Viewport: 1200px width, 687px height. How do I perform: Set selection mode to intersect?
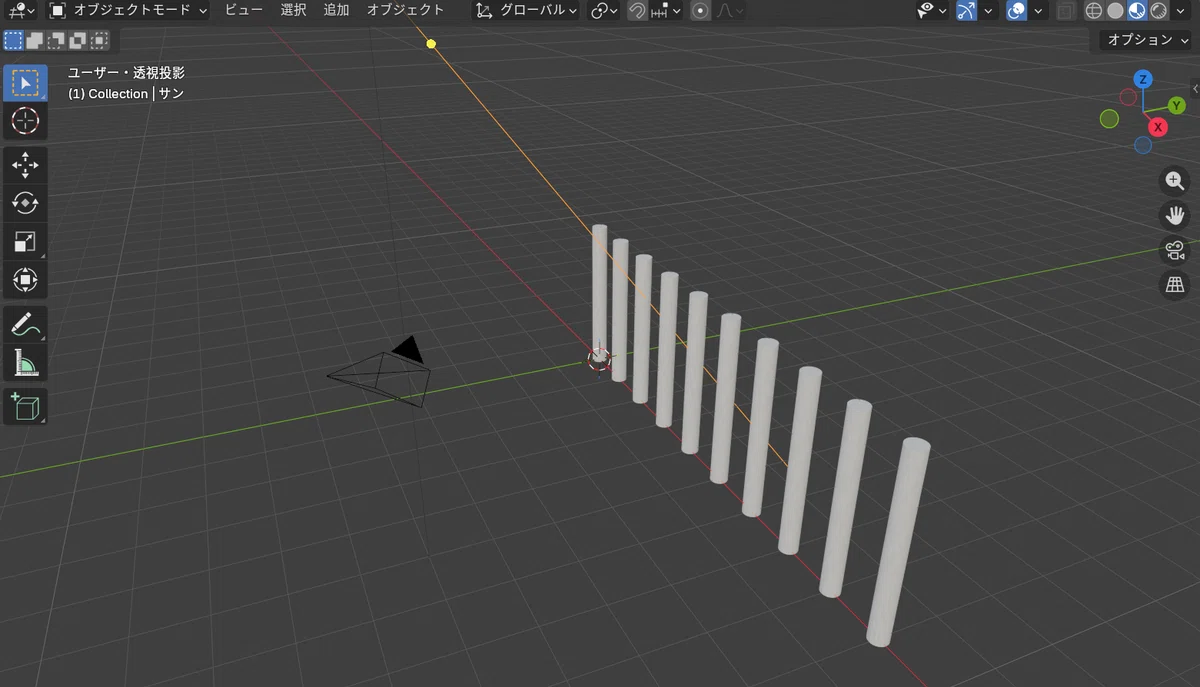pyautogui.click(x=100, y=40)
